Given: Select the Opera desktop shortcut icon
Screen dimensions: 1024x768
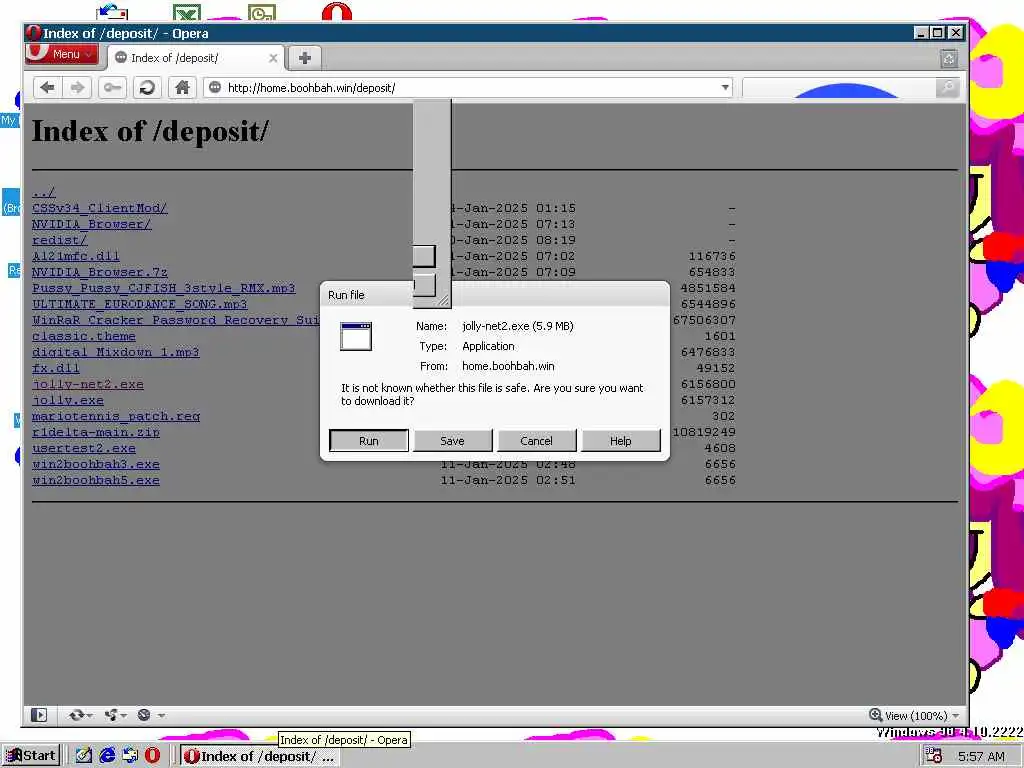Looking at the screenshot, I should click(x=336, y=11).
